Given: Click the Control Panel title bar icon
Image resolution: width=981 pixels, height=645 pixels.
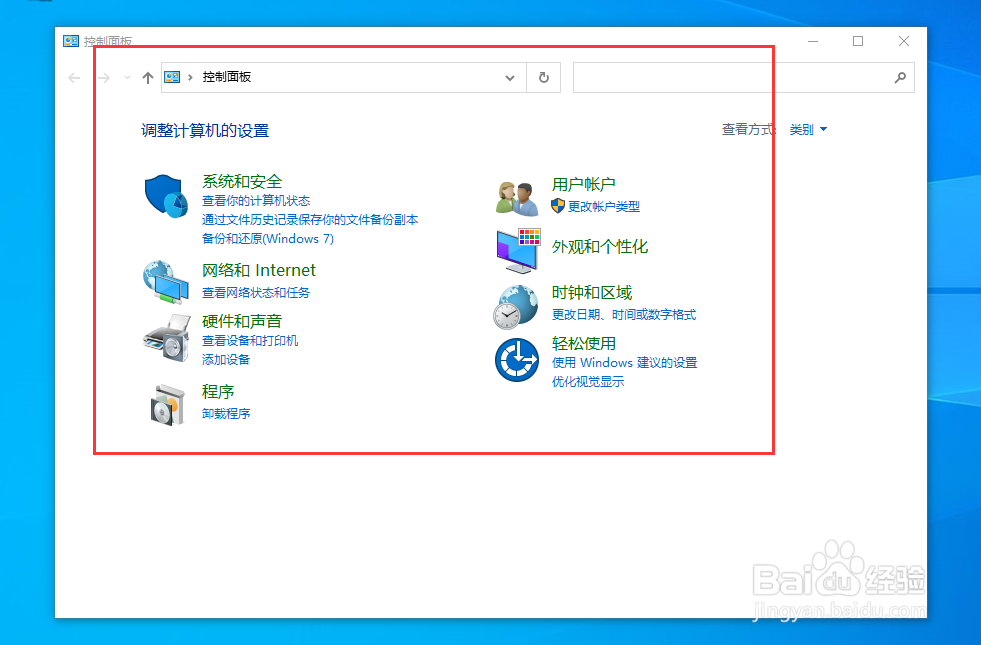Looking at the screenshot, I should coord(71,41).
